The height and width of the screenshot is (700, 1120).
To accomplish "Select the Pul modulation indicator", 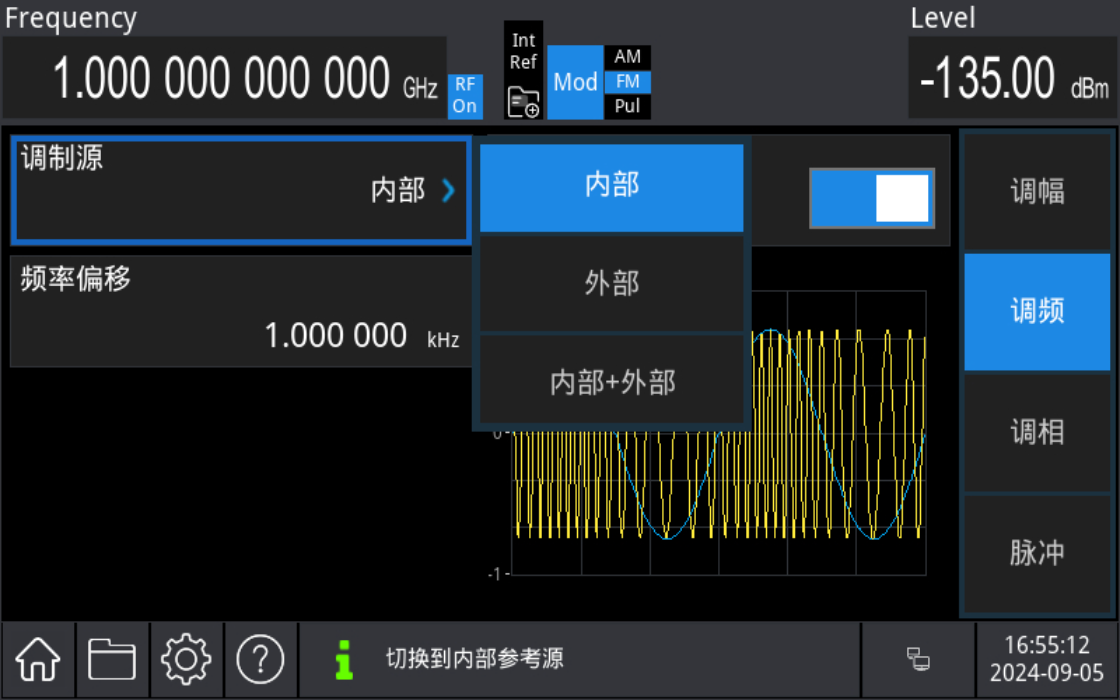I will coord(627,106).
